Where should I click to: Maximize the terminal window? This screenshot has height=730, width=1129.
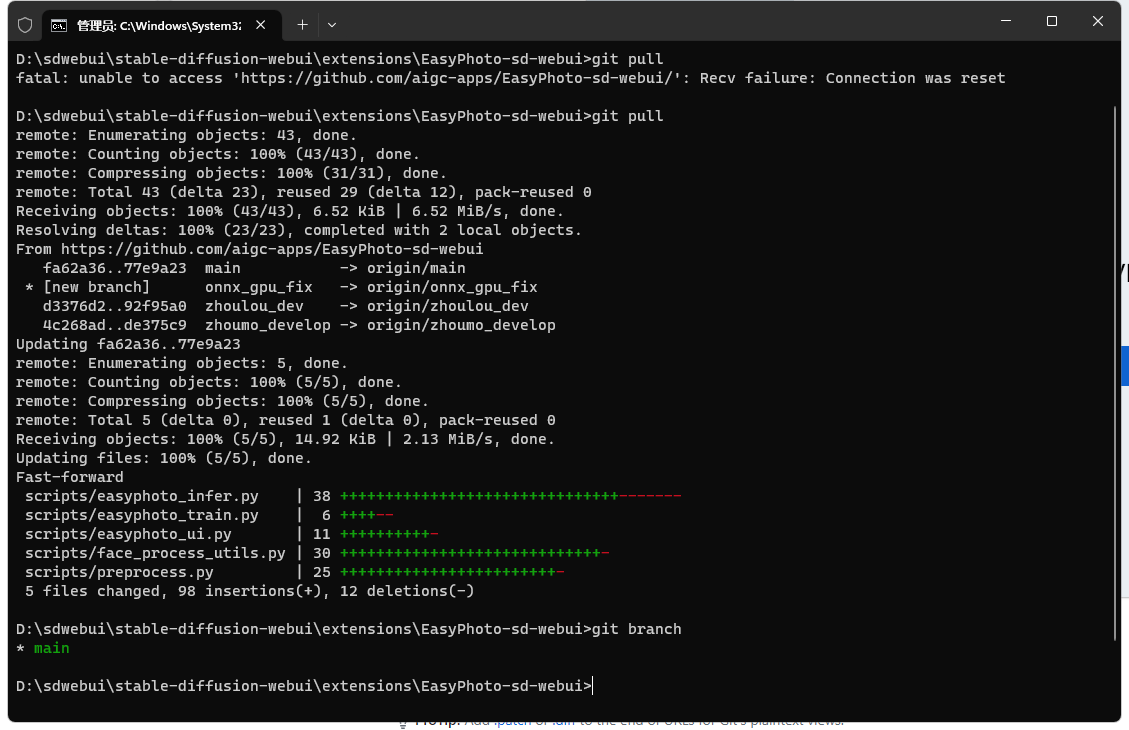[1052, 22]
